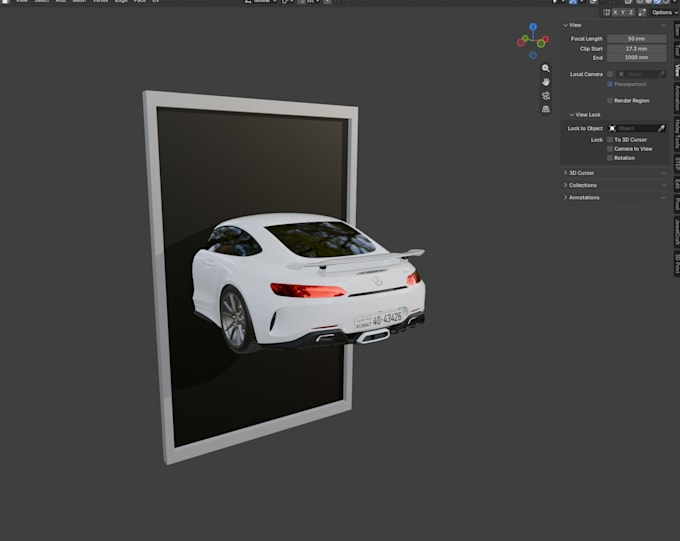Click the red X axis gizmo handle
Image resolution: width=680 pixels, height=541 pixels.
click(545, 39)
